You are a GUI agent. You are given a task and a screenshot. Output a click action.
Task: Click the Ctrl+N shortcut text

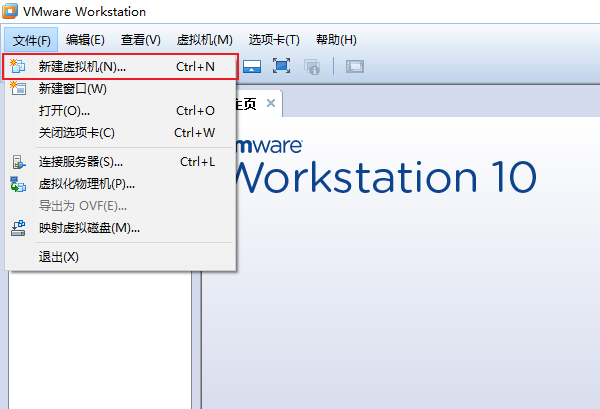(x=195, y=67)
